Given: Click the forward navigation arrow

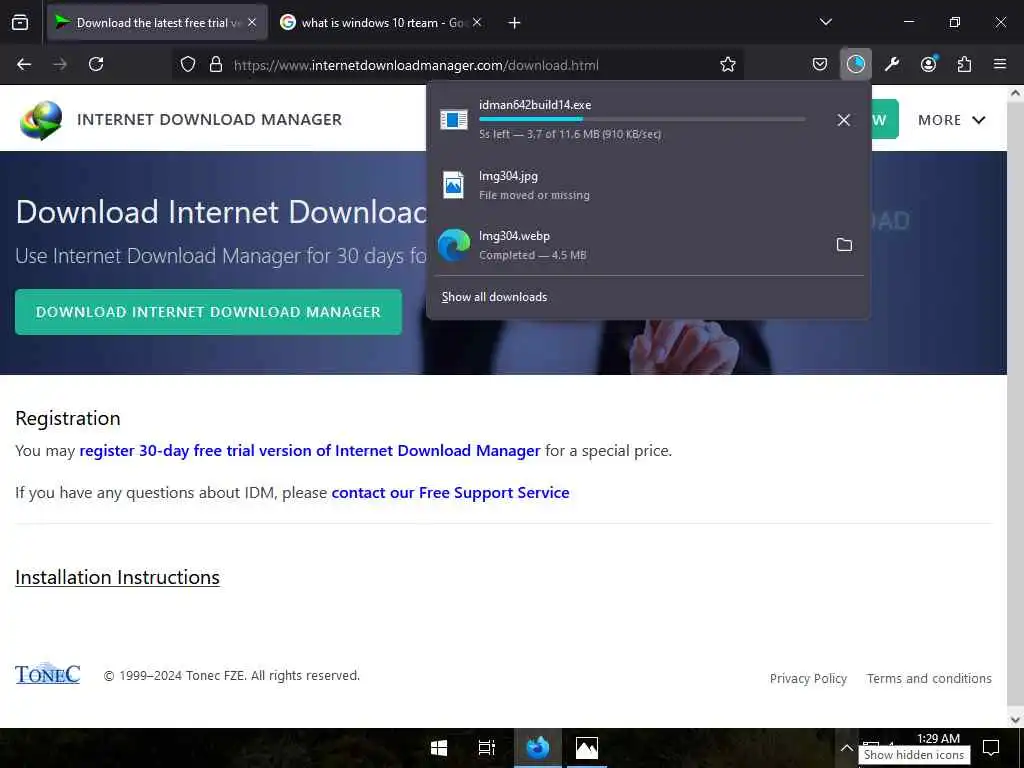Looking at the screenshot, I should pos(60,64).
